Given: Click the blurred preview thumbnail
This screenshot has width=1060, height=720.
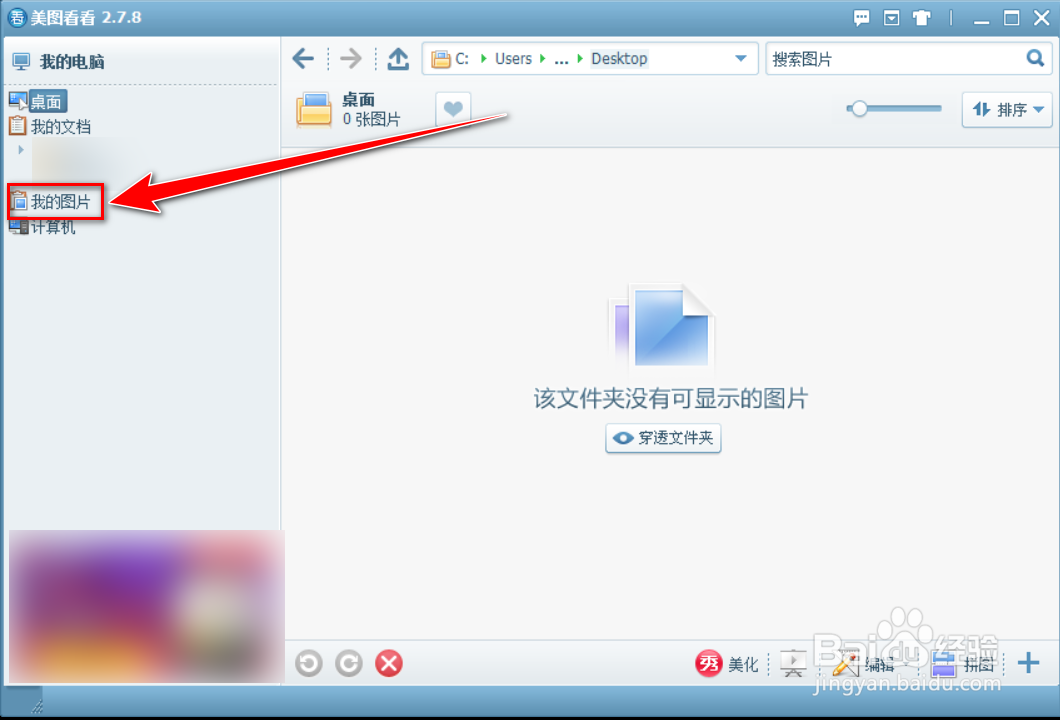Looking at the screenshot, I should [x=146, y=606].
